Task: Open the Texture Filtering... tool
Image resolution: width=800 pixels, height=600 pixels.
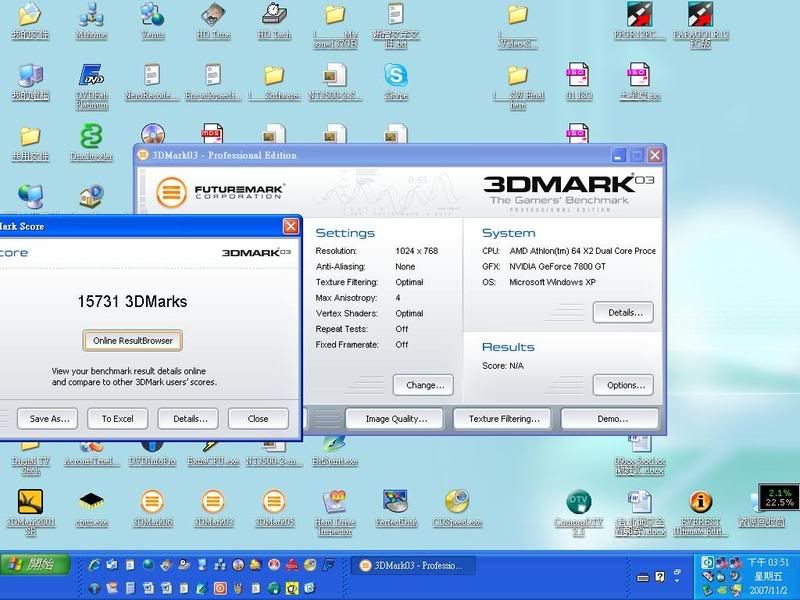Action: click(x=503, y=418)
